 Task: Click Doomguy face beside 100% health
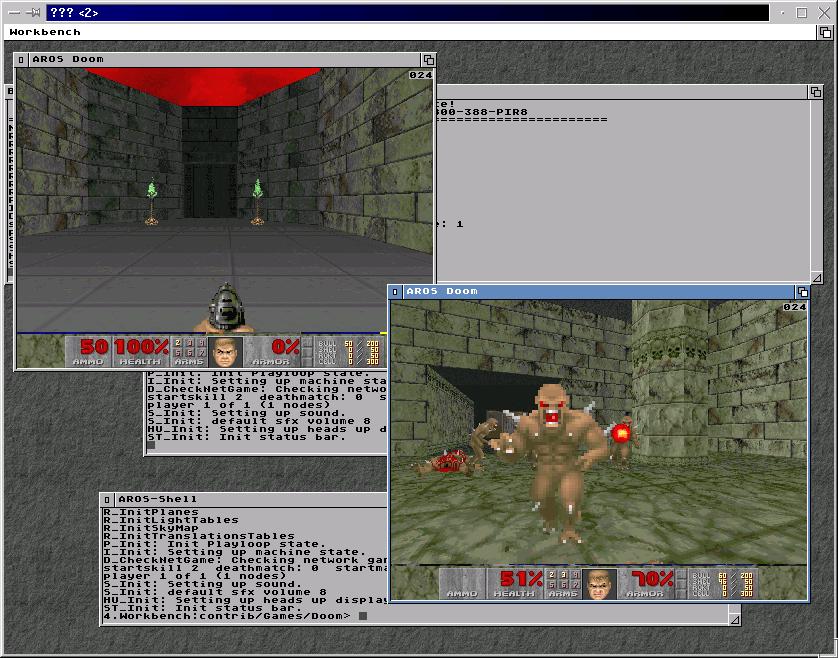pyautogui.click(x=226, y=351)
